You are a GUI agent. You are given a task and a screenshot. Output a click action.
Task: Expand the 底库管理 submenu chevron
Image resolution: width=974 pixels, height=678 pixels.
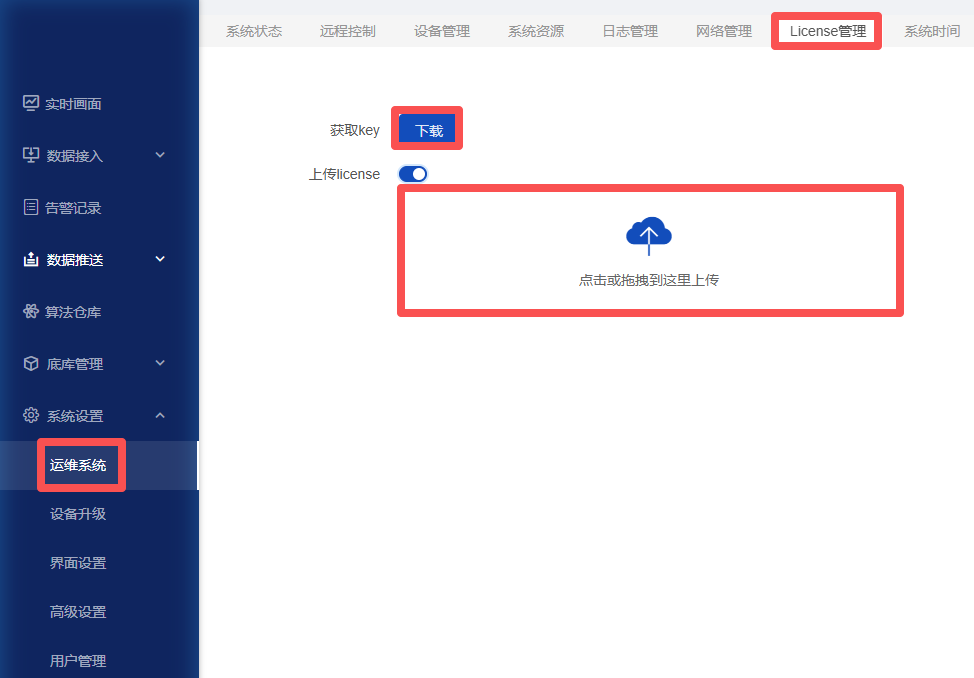click(160, 363)
